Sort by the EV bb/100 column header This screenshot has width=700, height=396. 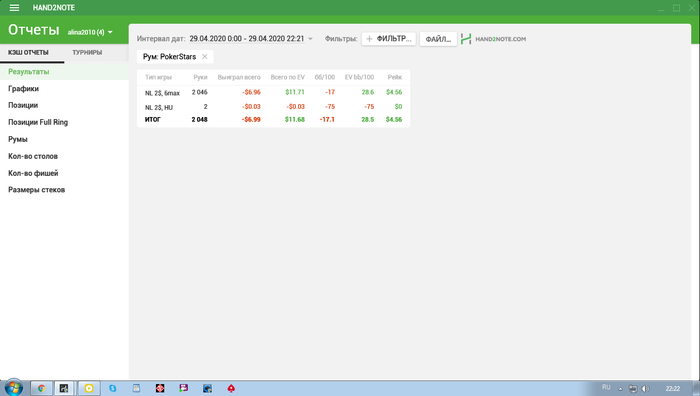coord(359,77)
